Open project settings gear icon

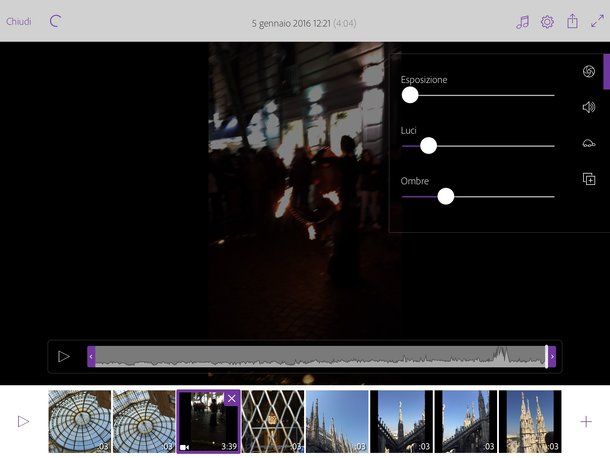coord(547,22)
